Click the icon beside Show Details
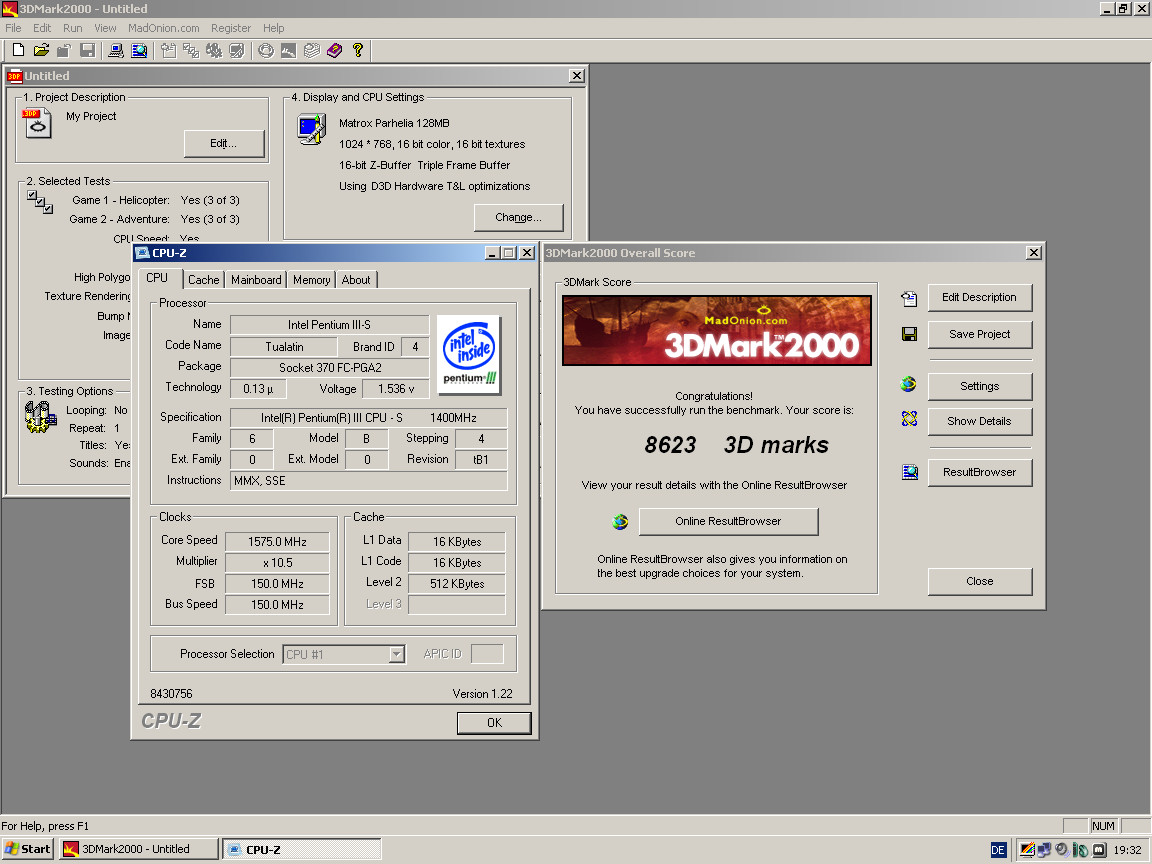 909,419
